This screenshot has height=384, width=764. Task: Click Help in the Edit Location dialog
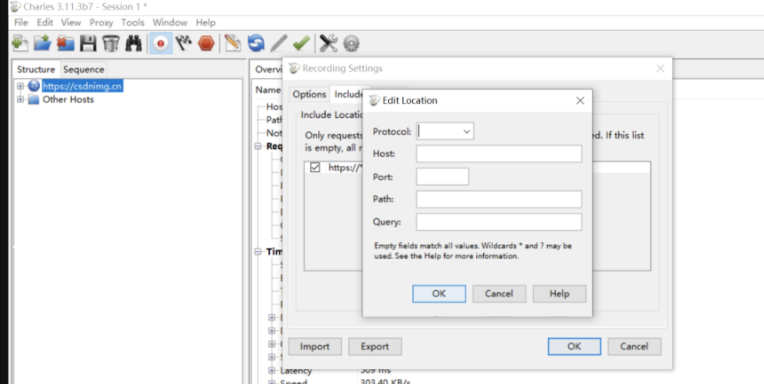coord(559,294)
